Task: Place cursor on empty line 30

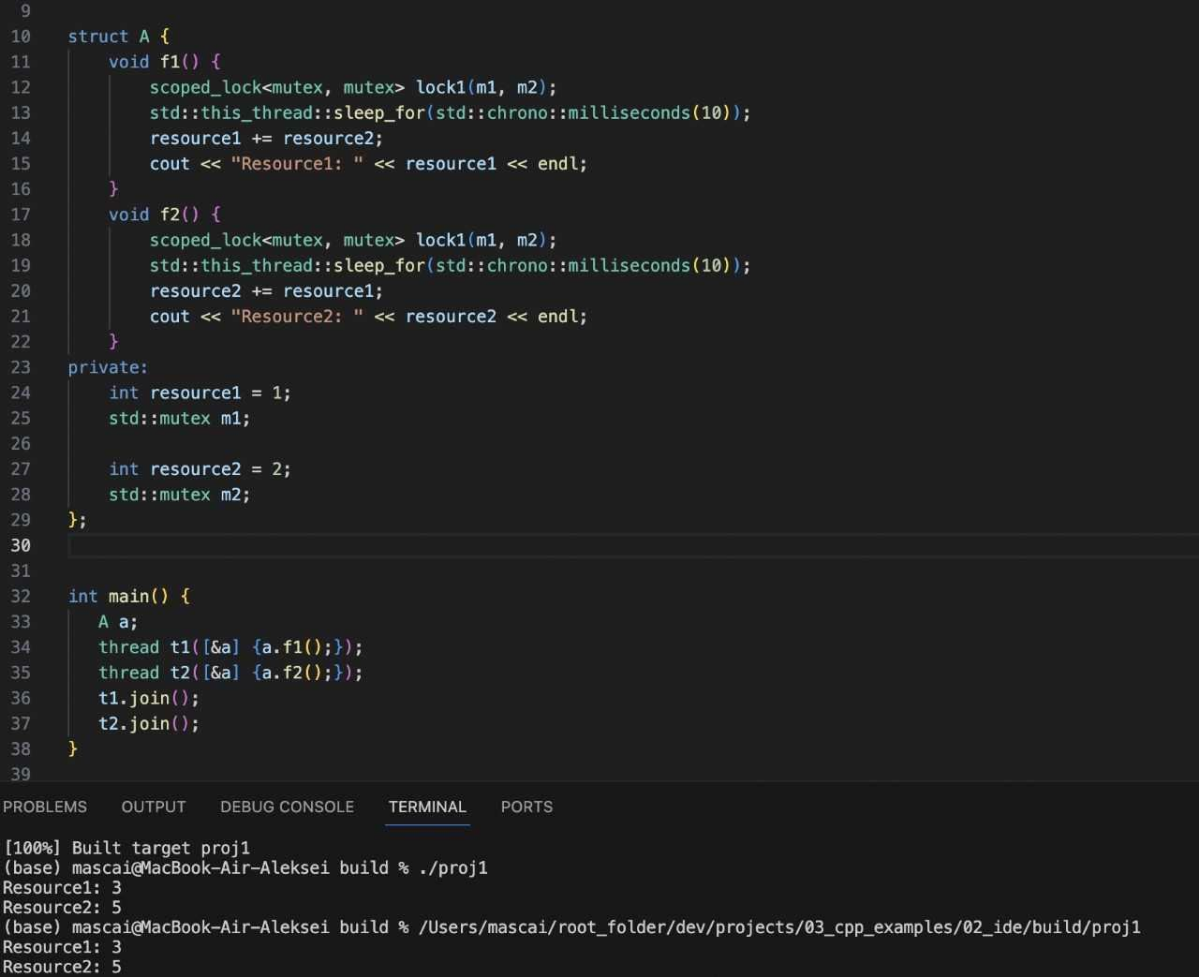Action: pyautogui.click(x=400, y=545)
